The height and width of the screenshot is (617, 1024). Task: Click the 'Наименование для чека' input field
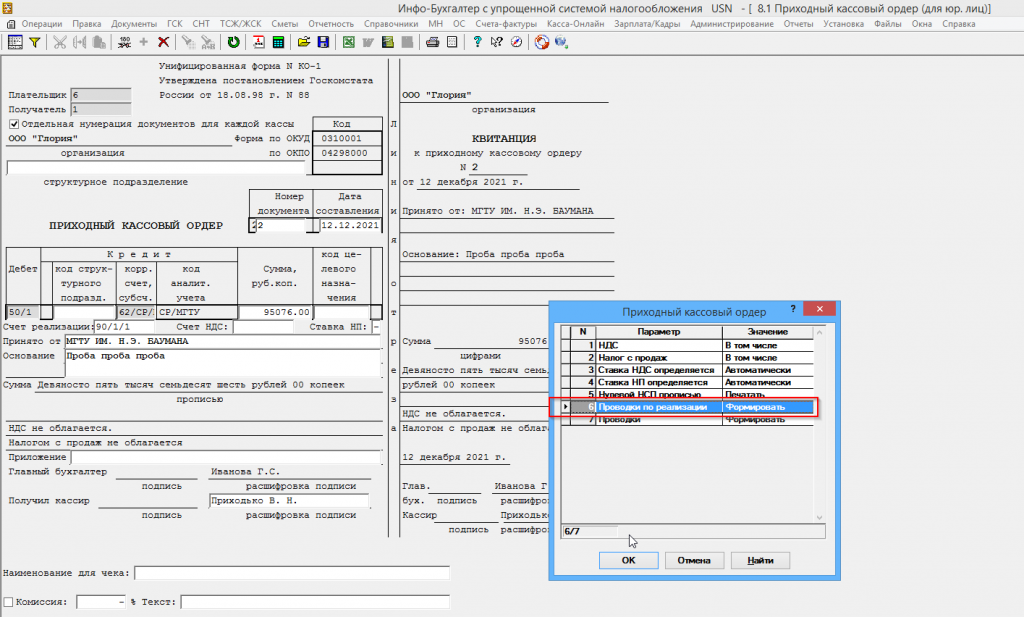pos(292,573)
